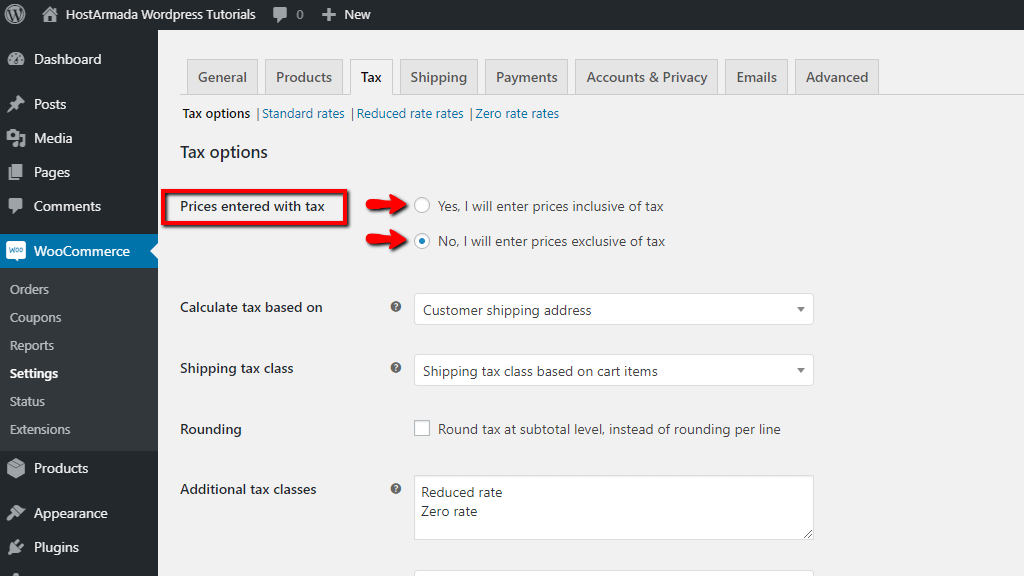
Task: Open the Standard rates link
Action: [303, 114]
